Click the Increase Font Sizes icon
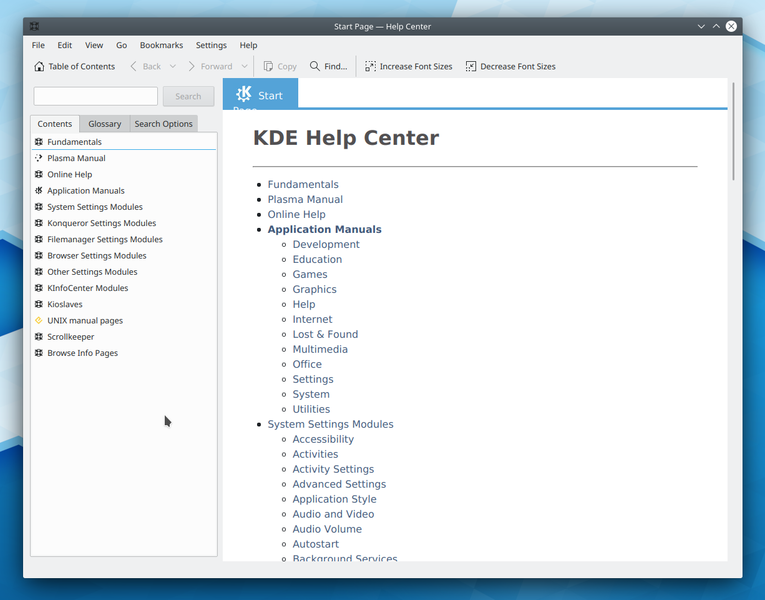Image resolution: width=765 pixels, height=600 pixels. (370, 67)
